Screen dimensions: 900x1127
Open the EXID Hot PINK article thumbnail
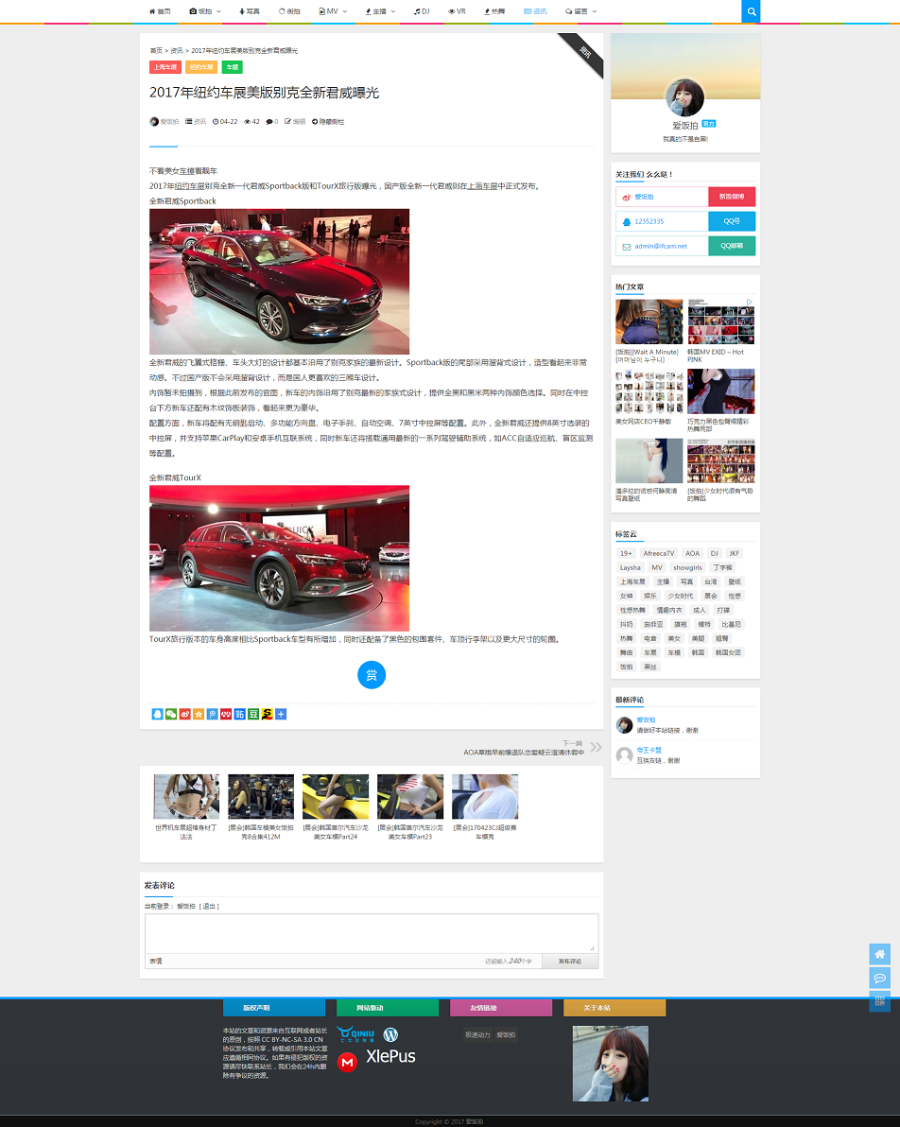coord(721,322)
